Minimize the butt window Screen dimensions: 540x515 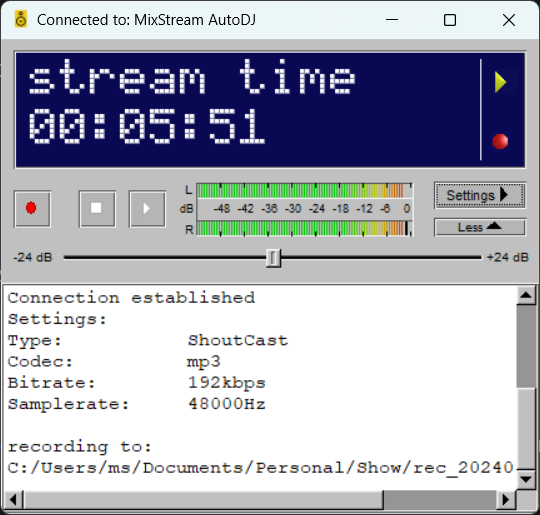pyautogui.click(x=392, y=20)
